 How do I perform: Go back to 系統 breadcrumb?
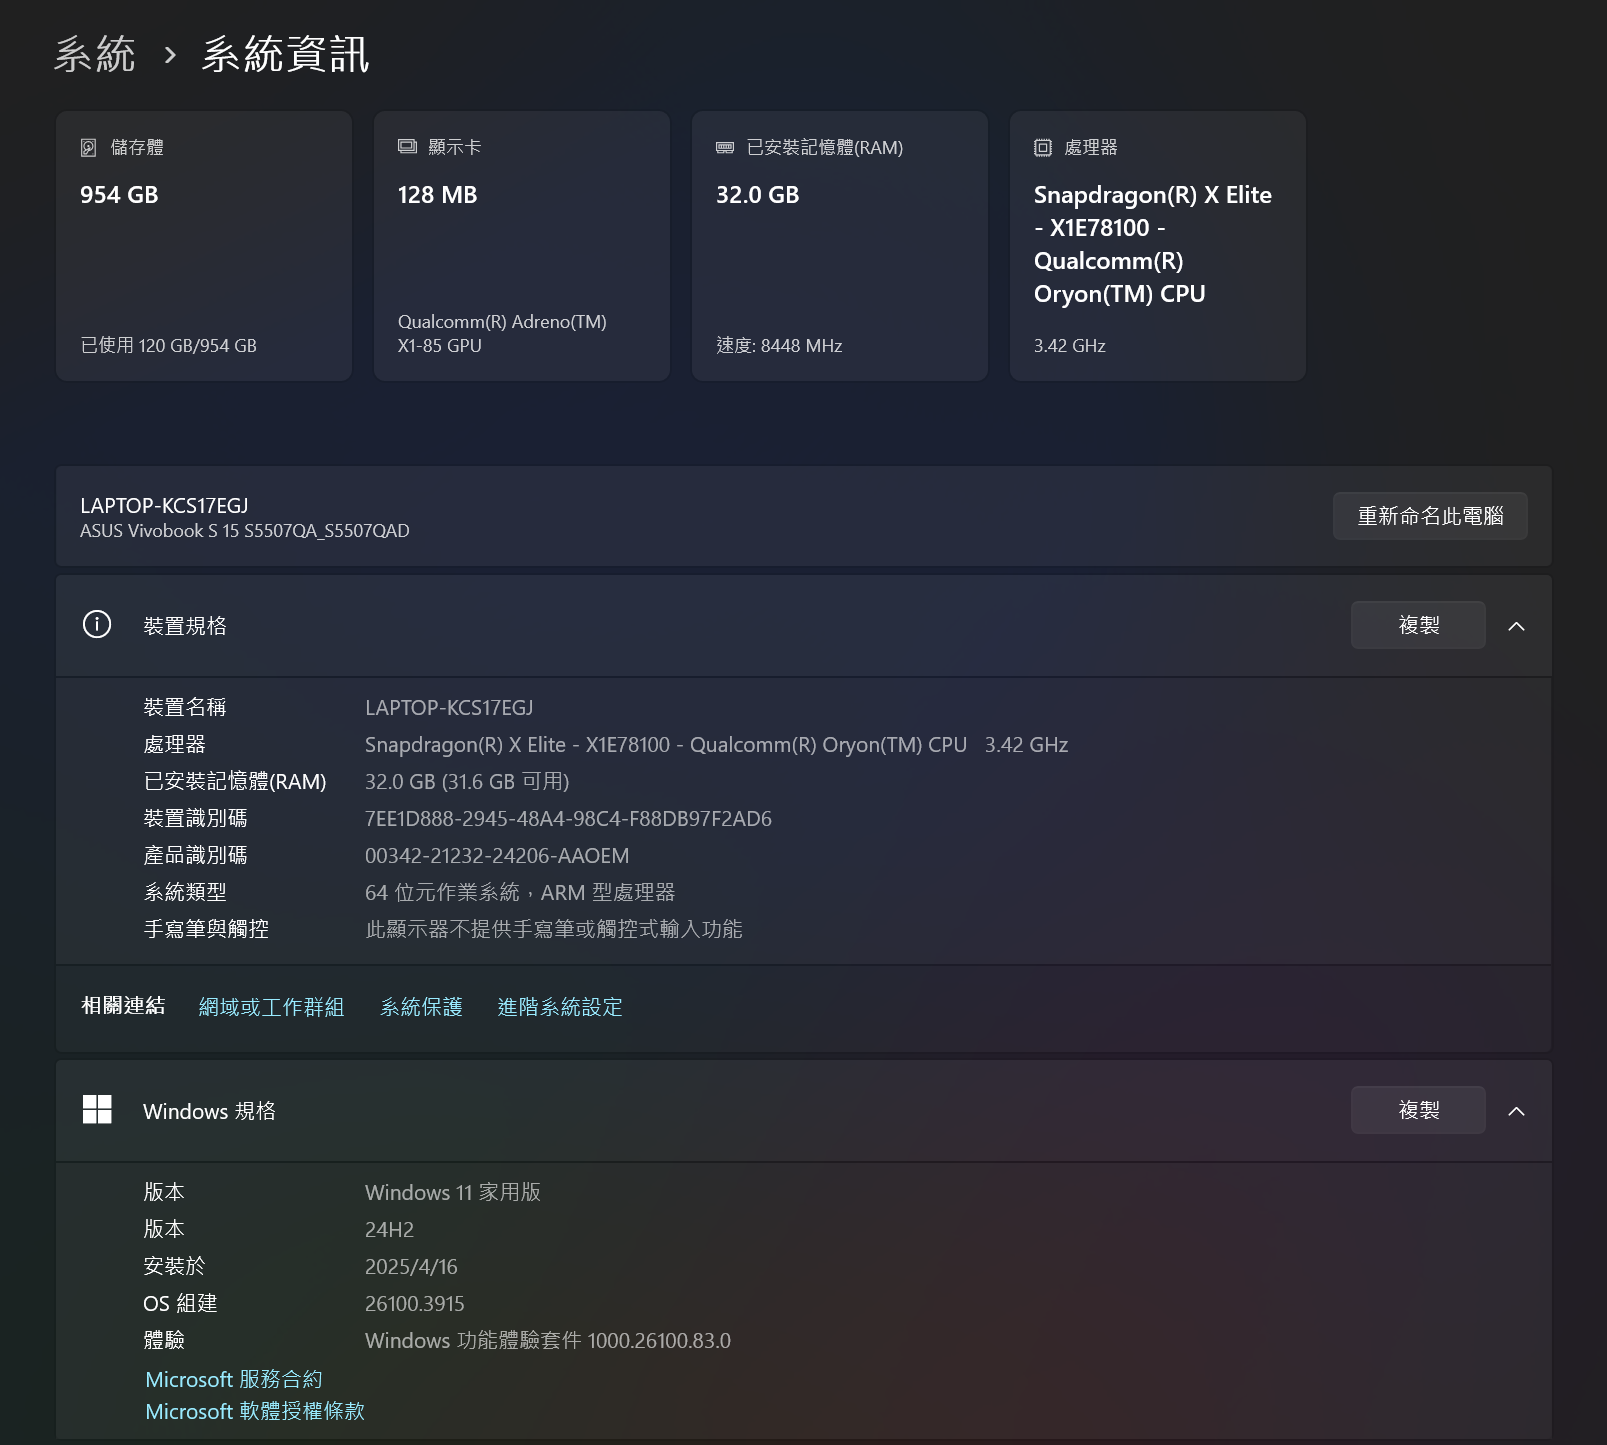coord(95,54)
